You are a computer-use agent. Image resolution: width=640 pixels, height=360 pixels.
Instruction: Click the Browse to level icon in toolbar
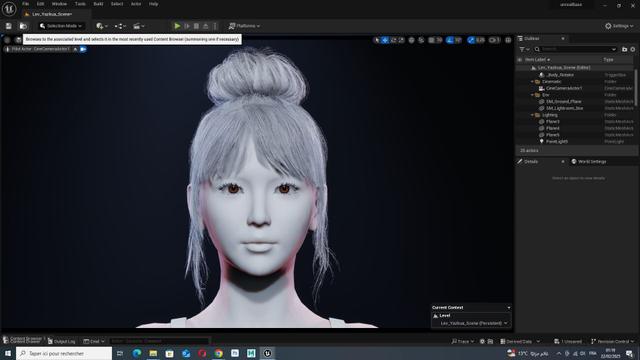pyautogui.click(x=23, y=26)
